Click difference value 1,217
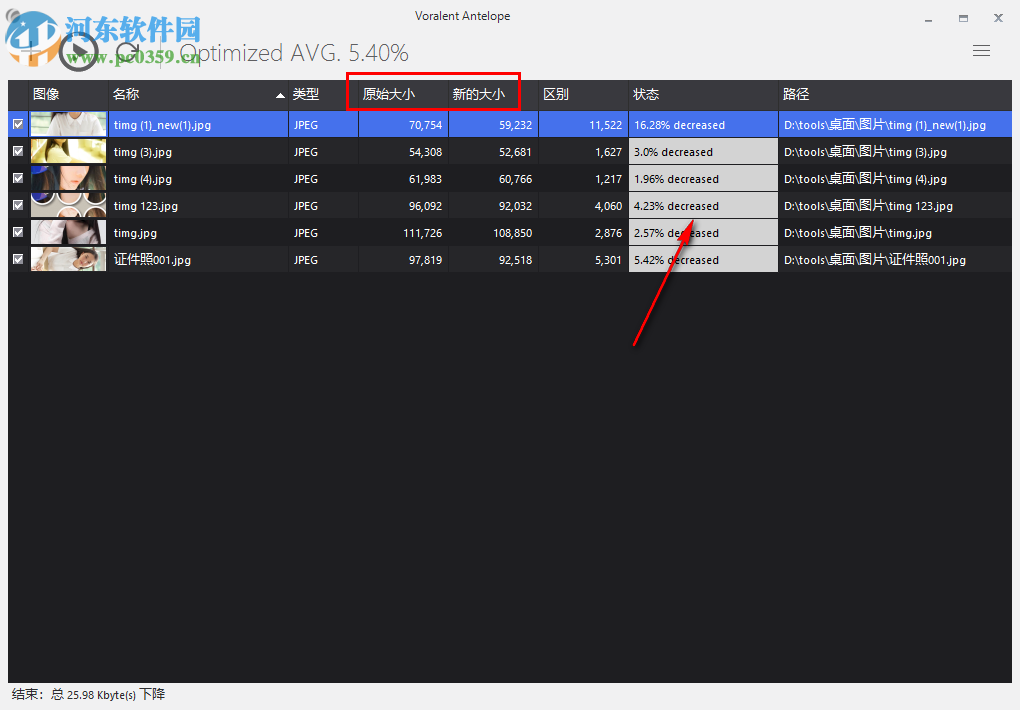 pos(608,179)
